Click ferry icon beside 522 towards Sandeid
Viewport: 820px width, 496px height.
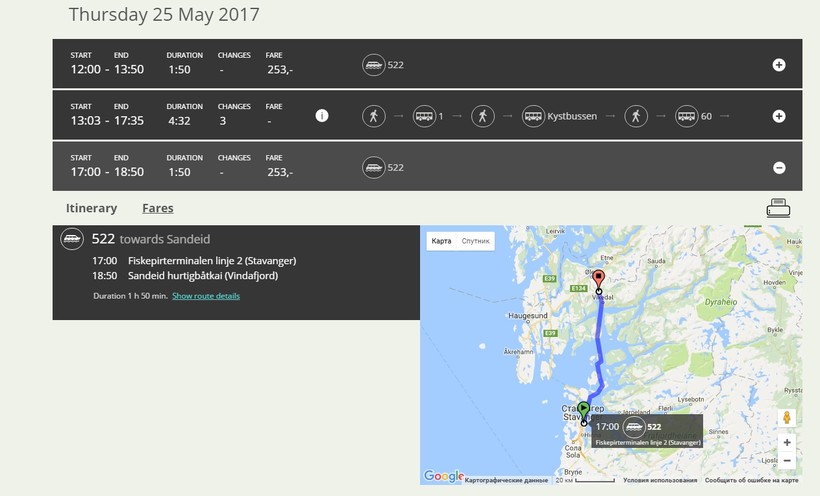click(72, 239)
